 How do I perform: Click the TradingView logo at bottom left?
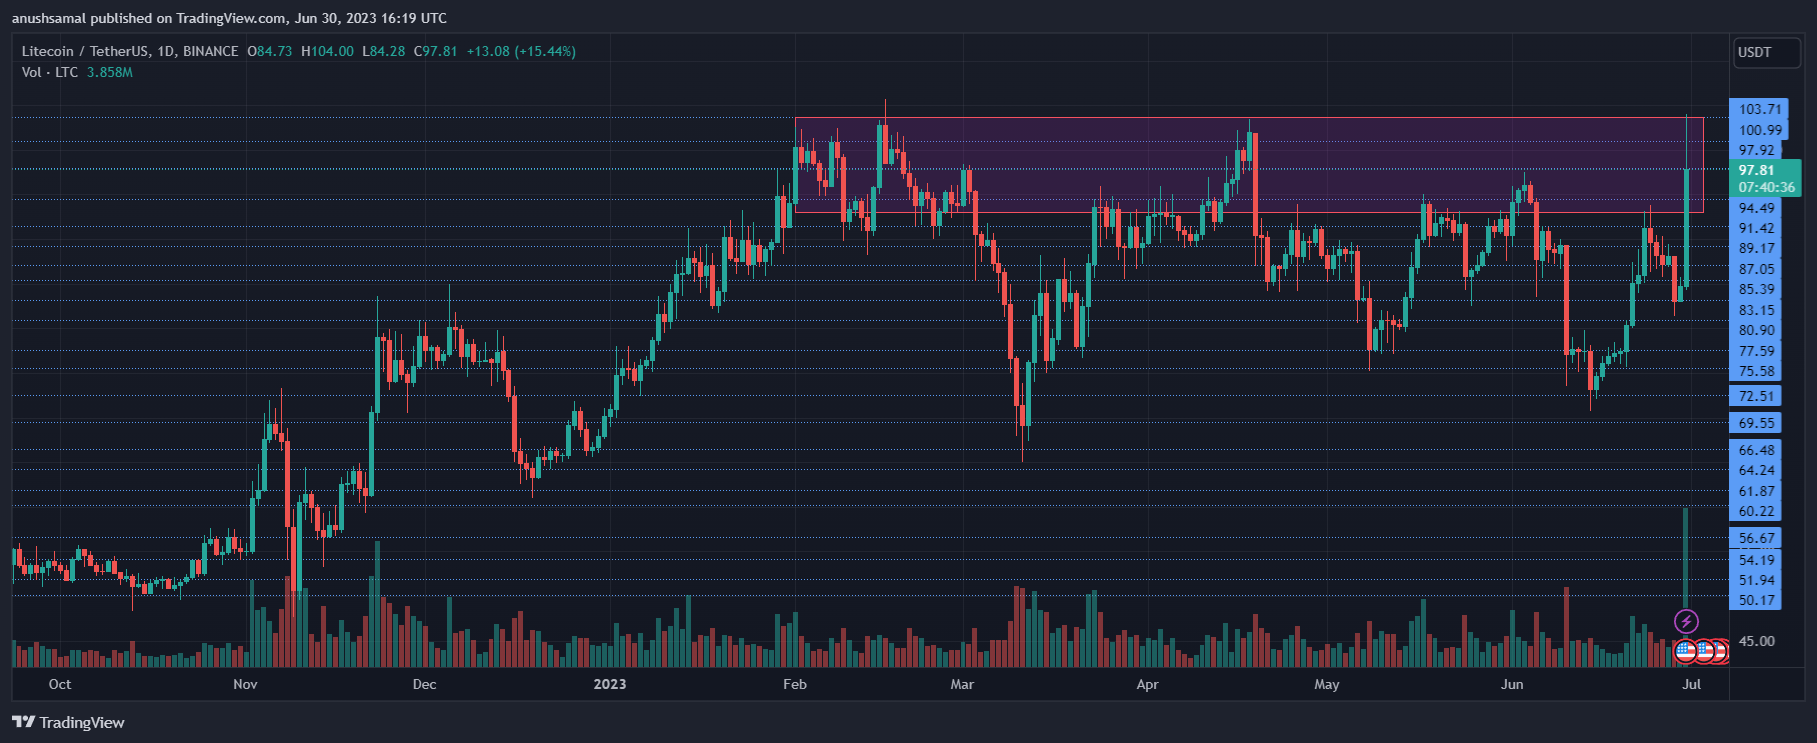(68, 722)
